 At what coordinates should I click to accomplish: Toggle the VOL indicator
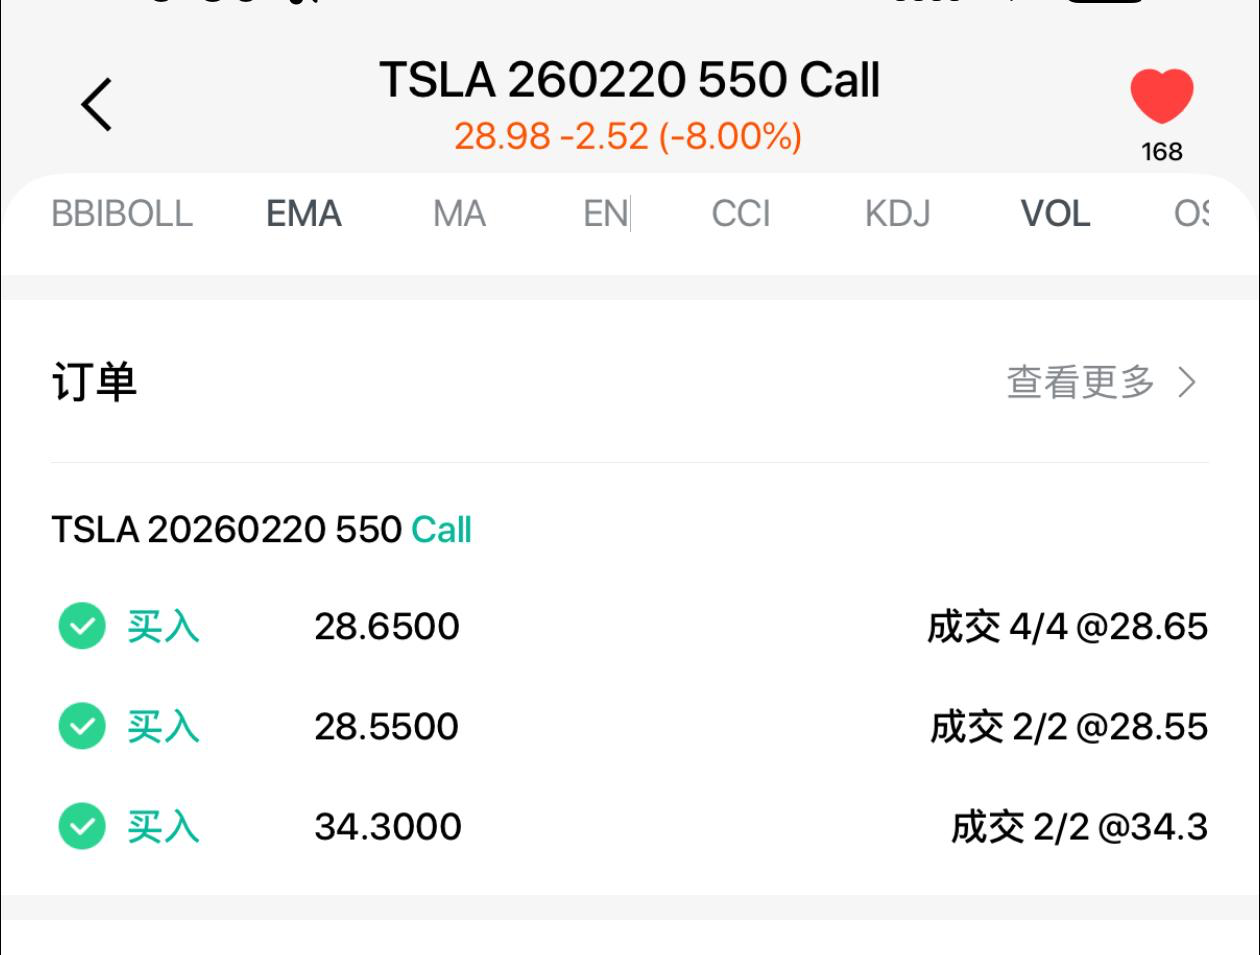point(1055,214)
